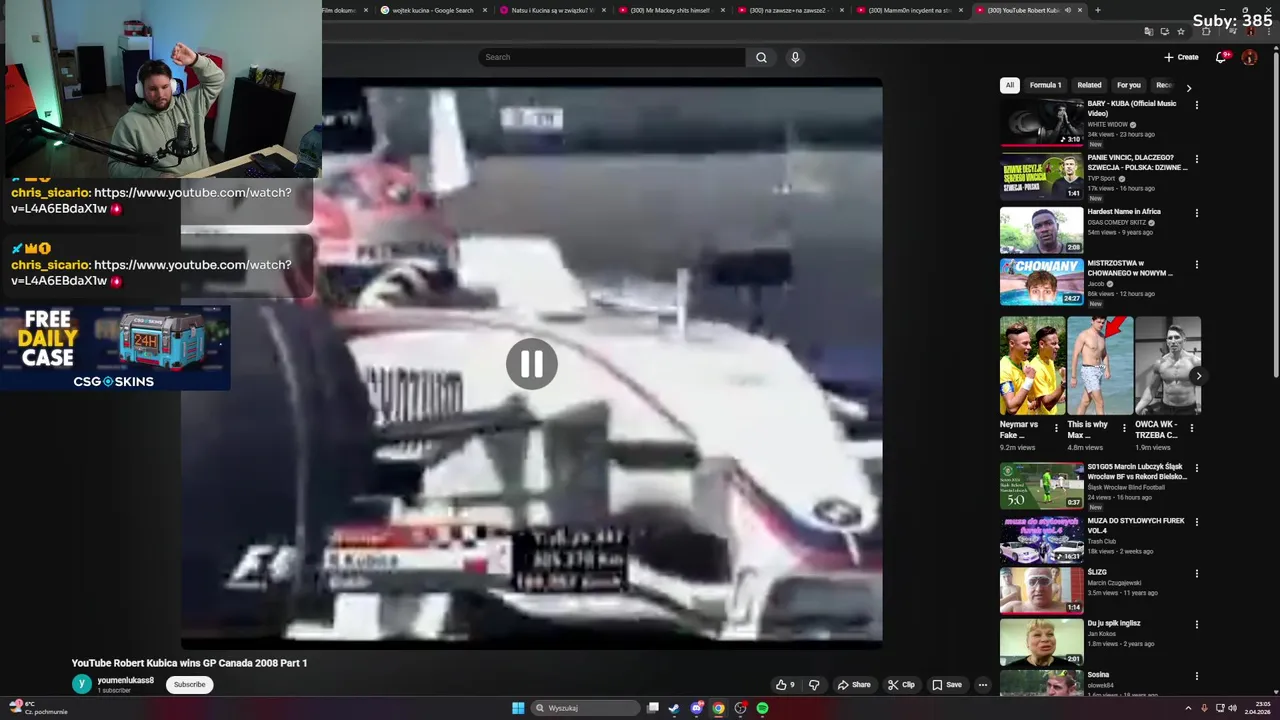Switch to Mr Mackey shits himself tab
The image size is (1280, 720).
pyautogui.click(x=670, y=10)
